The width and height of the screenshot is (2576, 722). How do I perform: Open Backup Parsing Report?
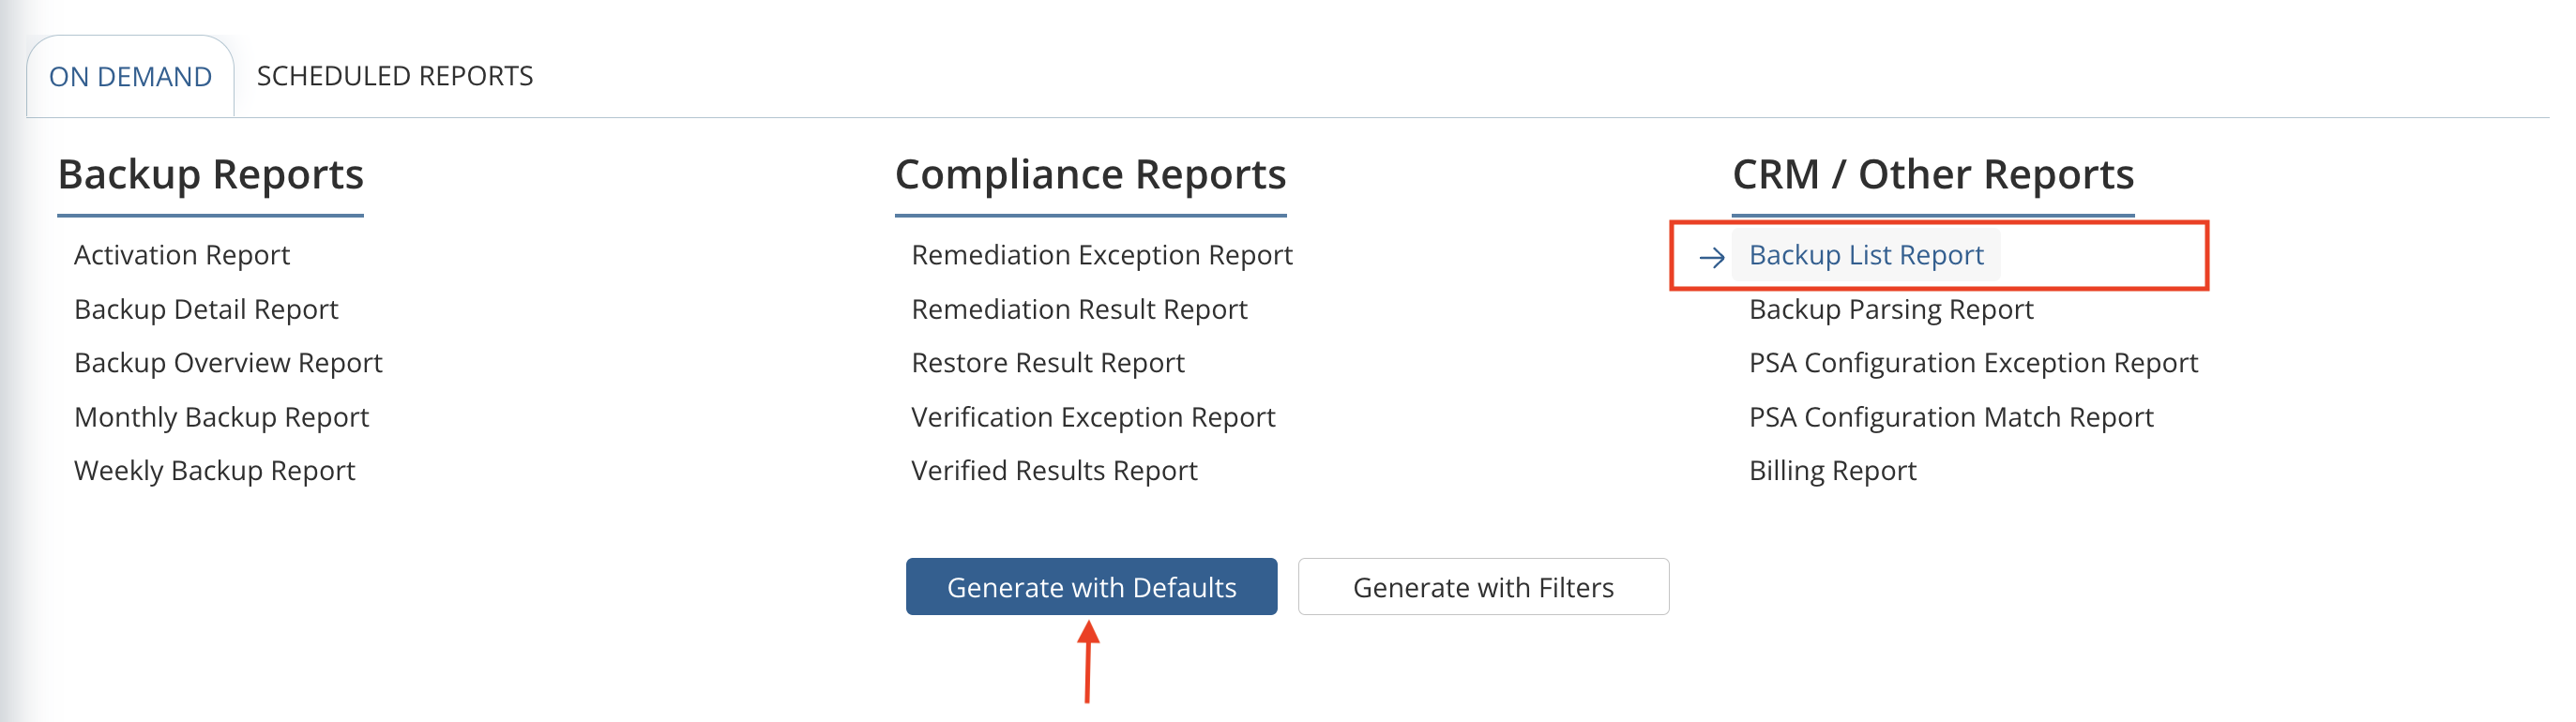point(1891,309)
